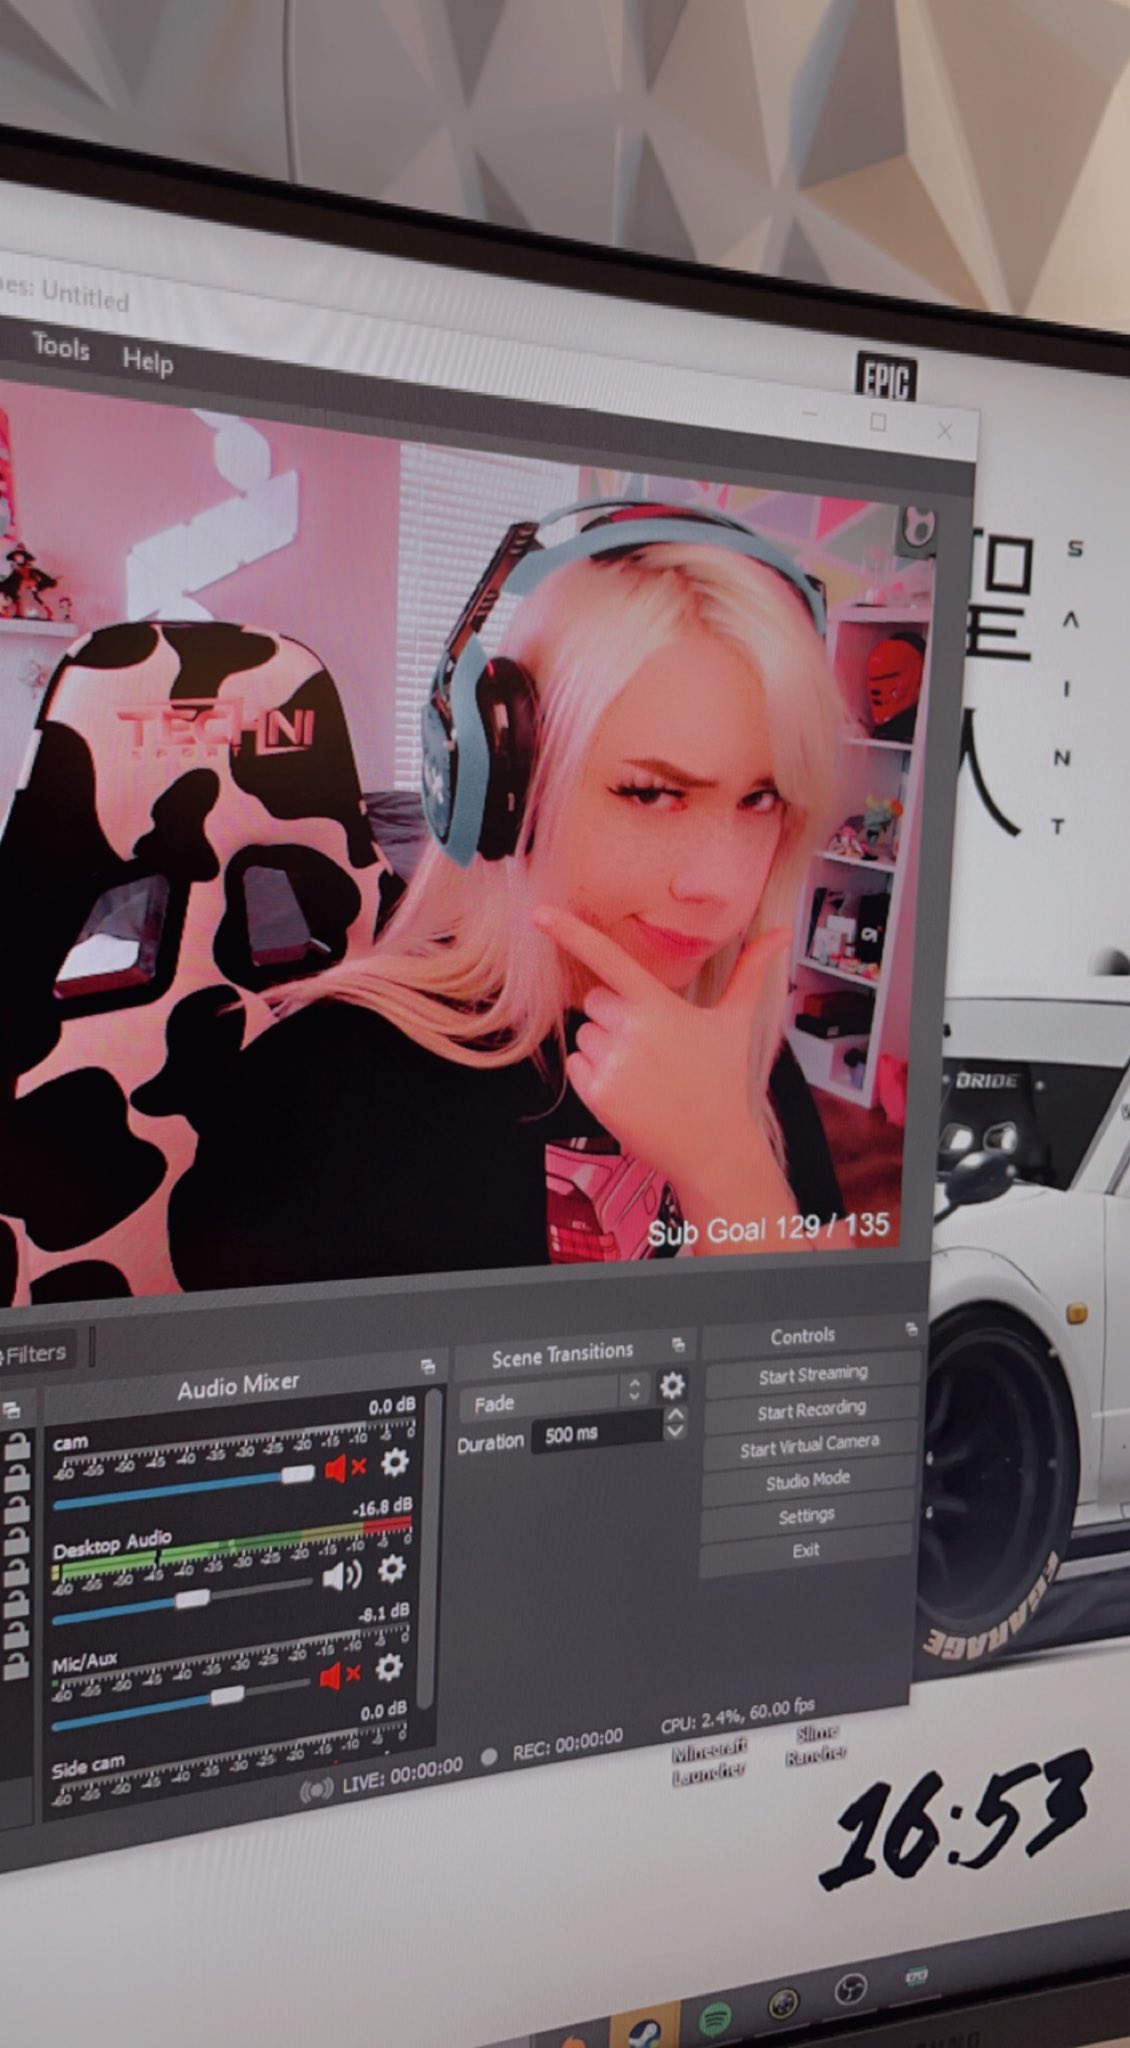1130x2048 pixels.
Task: Click the Mic/Aux volume slider handle
Action: pos(227,1696)
